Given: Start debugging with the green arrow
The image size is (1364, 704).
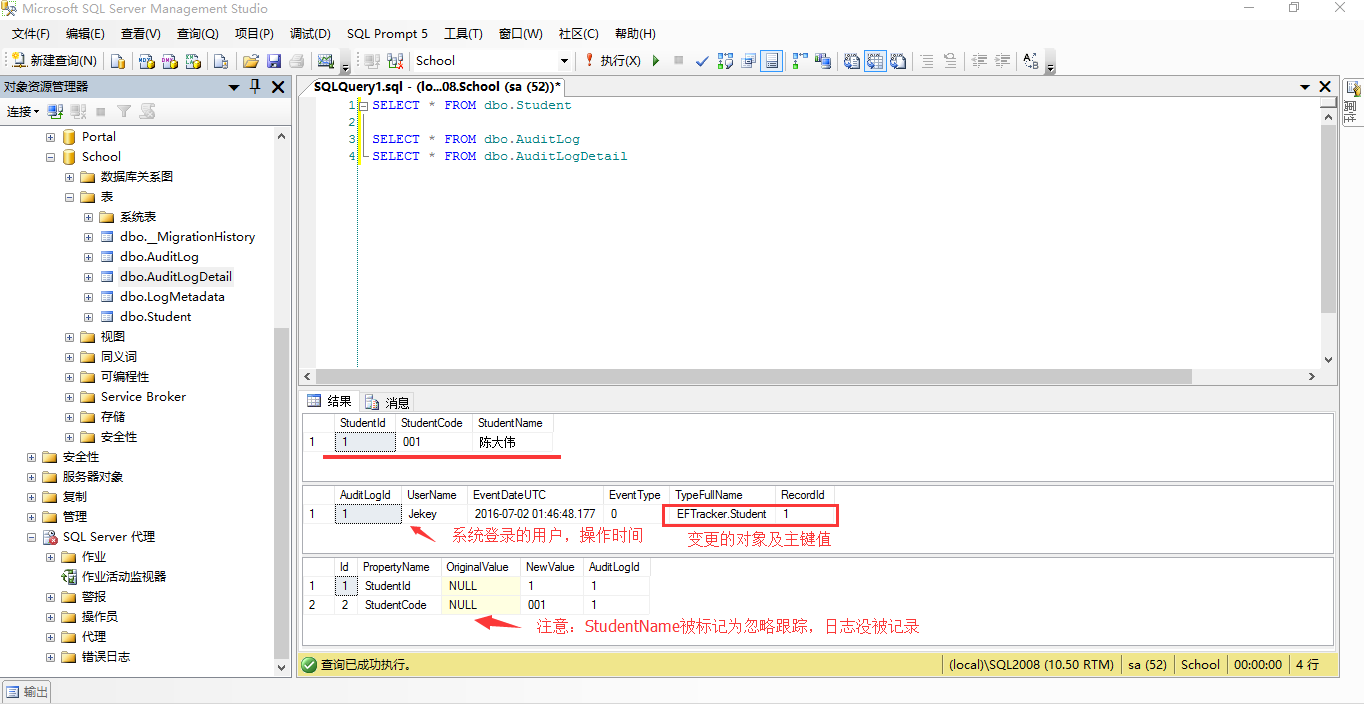Looking at the screenshot, I should coord(657,61).
